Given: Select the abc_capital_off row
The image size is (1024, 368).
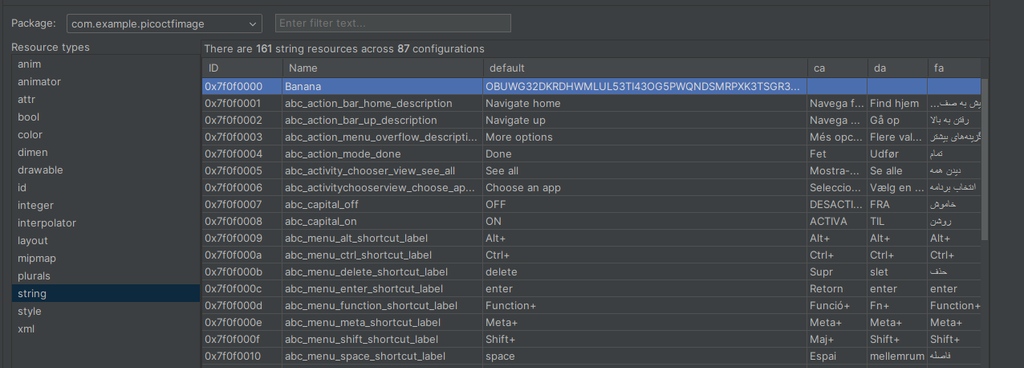Looking at the screenshot, I should [x=591, y=204].
